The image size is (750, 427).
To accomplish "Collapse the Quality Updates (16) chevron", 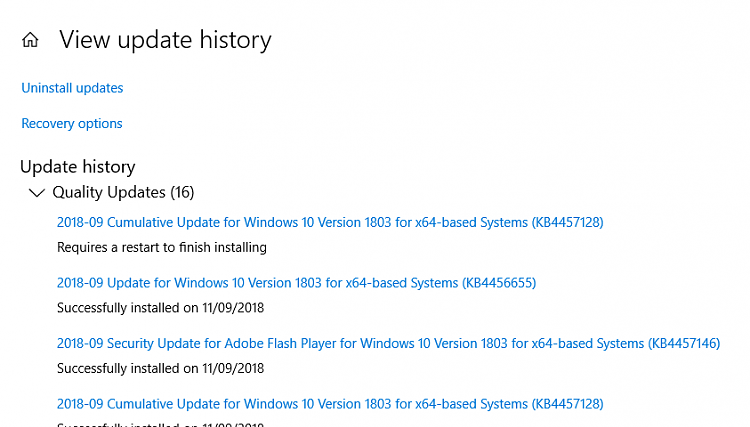I will [37, 193].
